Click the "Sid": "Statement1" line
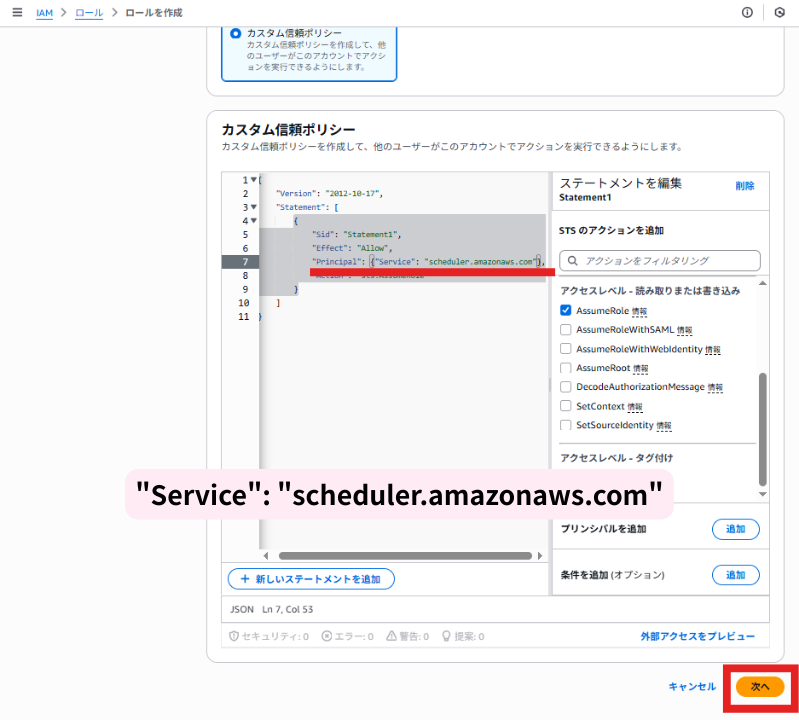Image resolution: width=799 pixels, height=720 pixels. click(x=356, y=234)
